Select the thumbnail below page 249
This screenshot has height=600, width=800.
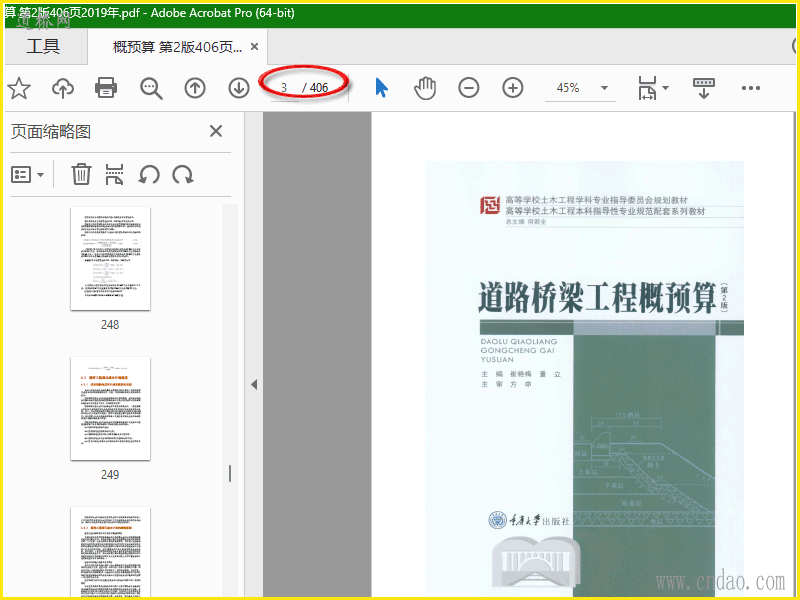pyautogui.click(x=110, y=552)
